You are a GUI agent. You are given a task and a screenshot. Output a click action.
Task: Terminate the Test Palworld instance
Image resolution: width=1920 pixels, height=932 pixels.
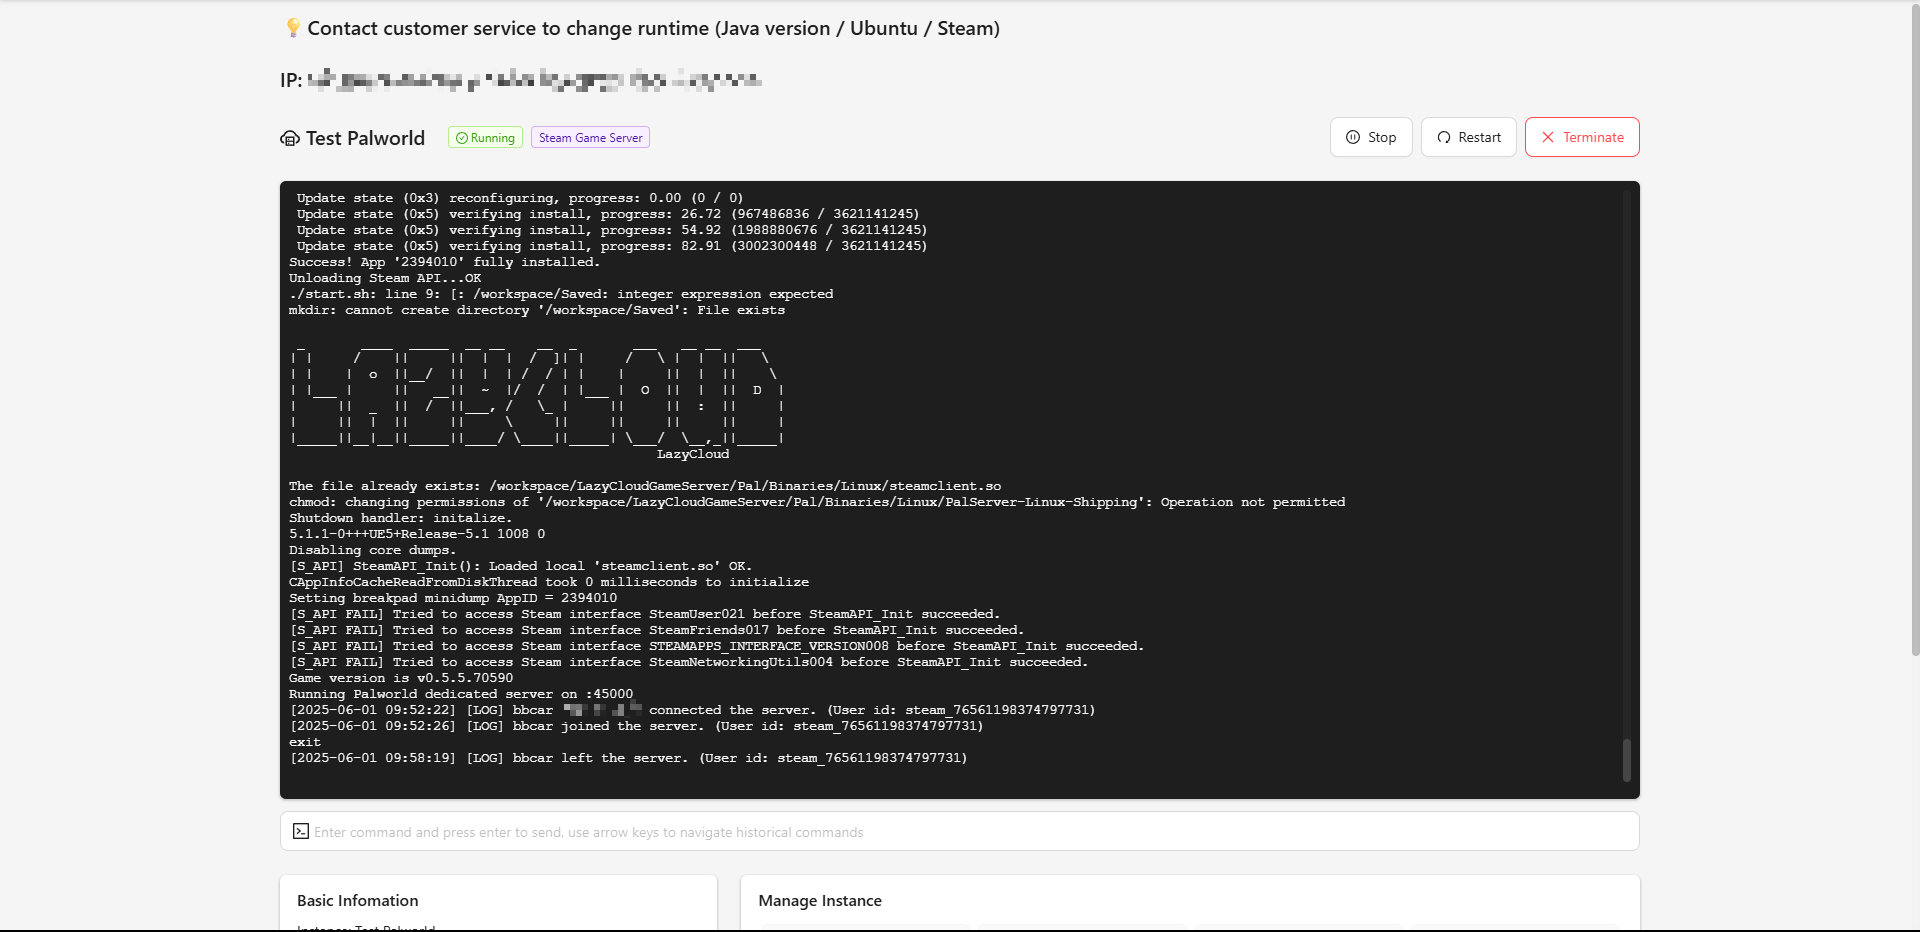[1582, 137]
